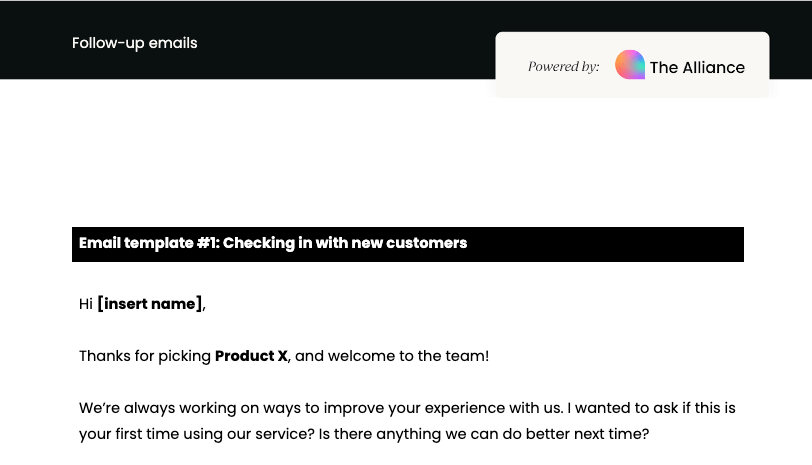This screenshot has width=812, height=465.
Task: Click the greeting word "Hi"
Action: point(86,304)
